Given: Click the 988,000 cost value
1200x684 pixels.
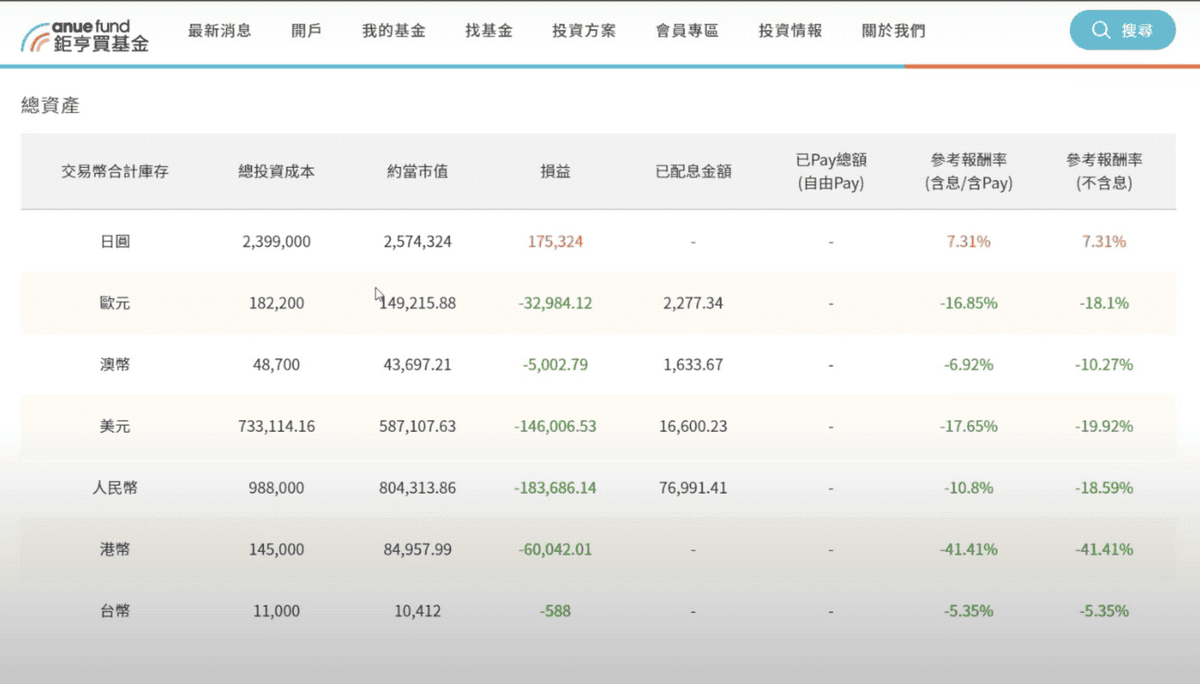Looking at the screenshot, I should click(277, 488).
